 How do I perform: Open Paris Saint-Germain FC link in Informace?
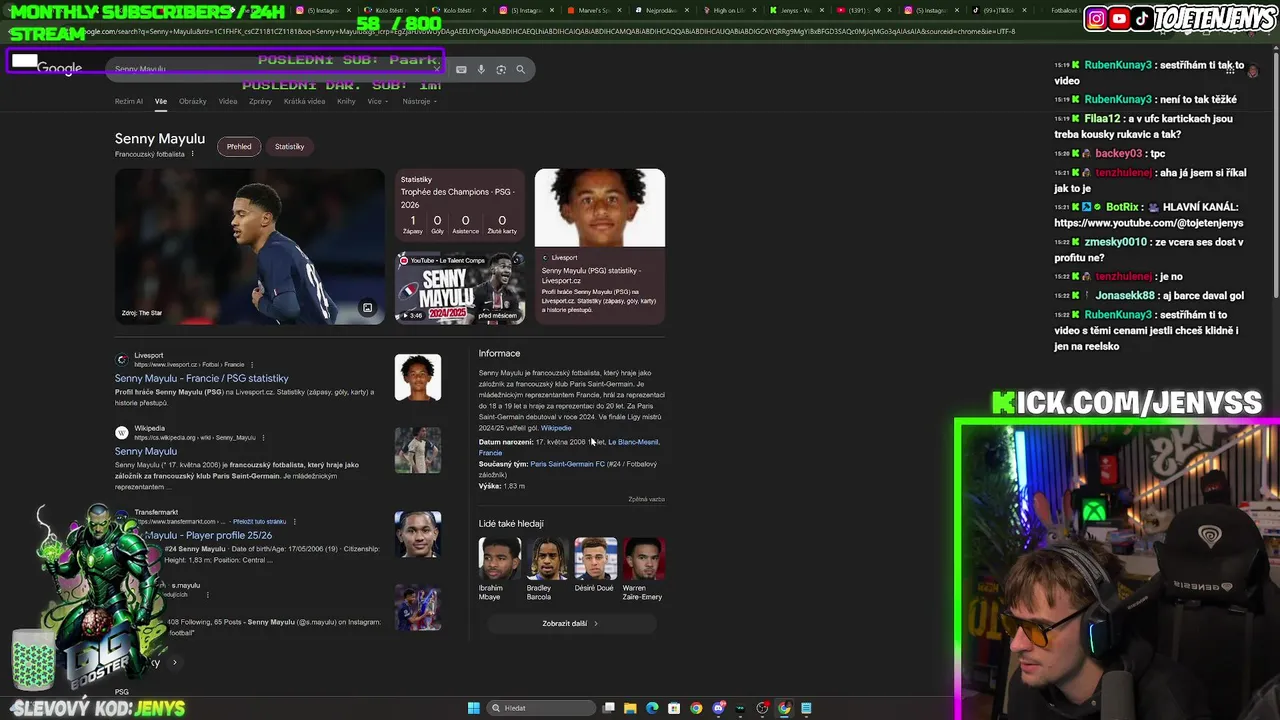coord(567,464)
